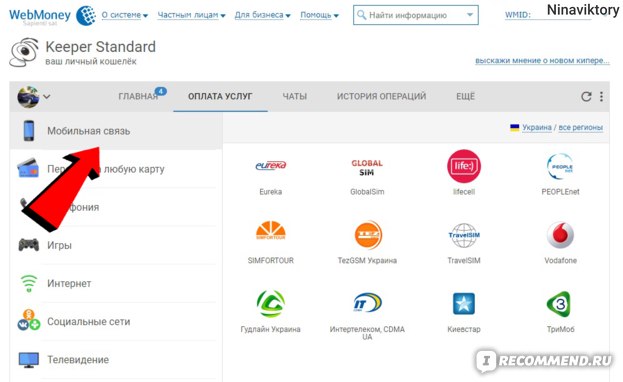
Task: Open the 'все регионы' link
Action: pyautogui.click(x=580, y=127)
